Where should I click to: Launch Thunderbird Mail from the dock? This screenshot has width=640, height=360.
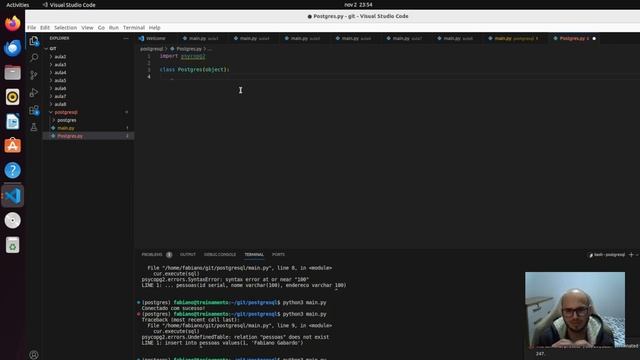coord(13,48)
